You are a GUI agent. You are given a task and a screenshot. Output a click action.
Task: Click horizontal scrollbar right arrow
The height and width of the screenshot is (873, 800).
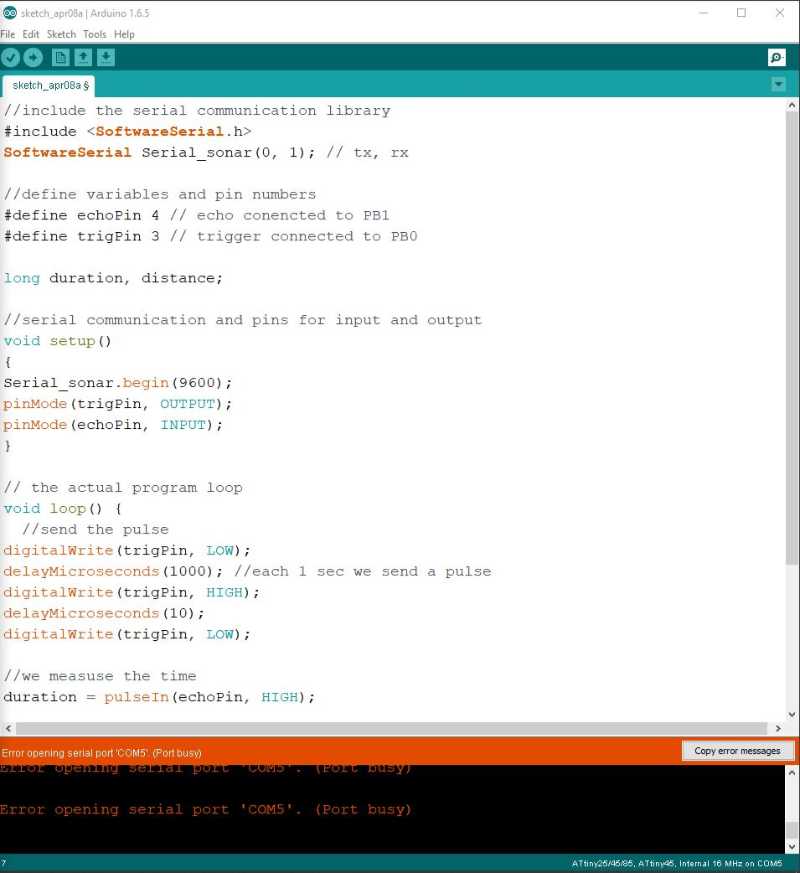(778, 728)
